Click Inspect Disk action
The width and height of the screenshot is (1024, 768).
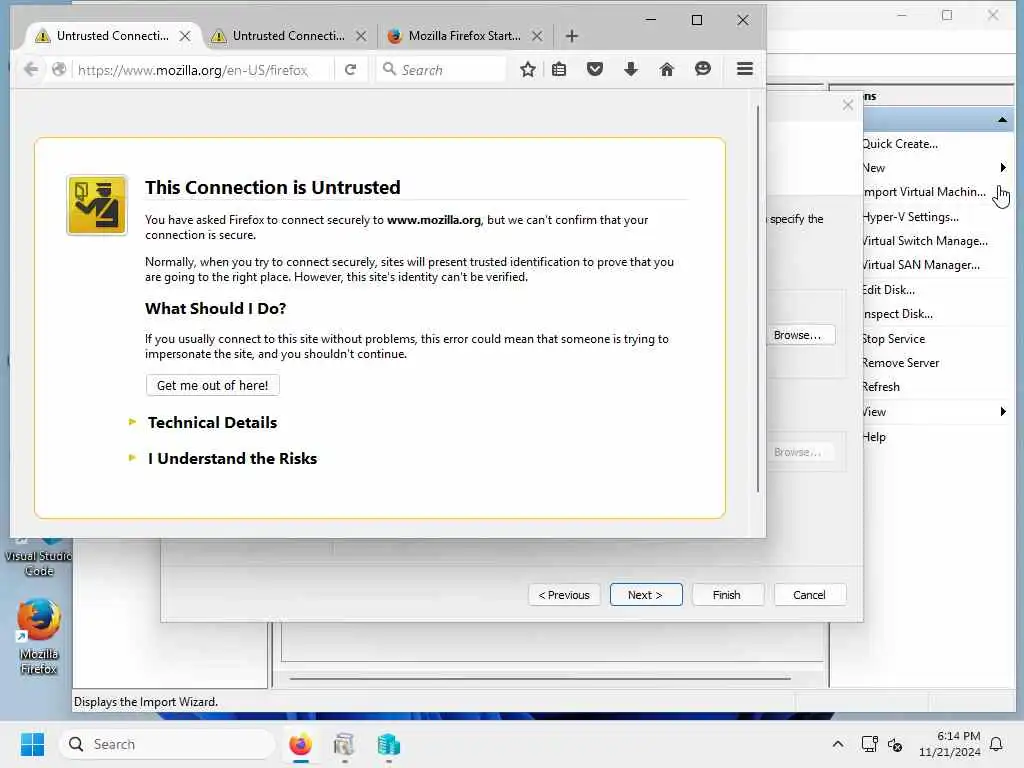point(897,314)
